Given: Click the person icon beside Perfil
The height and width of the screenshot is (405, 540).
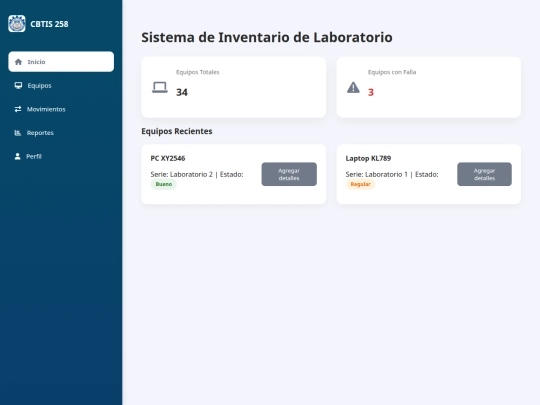Looking at the screenshot, I should [17, 156].
